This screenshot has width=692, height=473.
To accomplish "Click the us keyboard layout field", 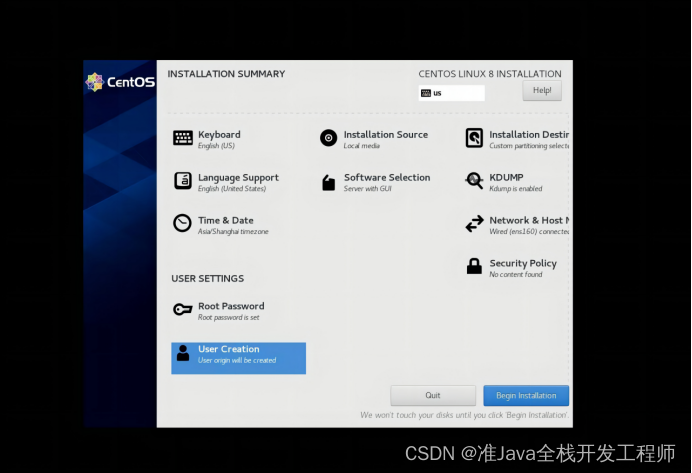I will [451, 93].
